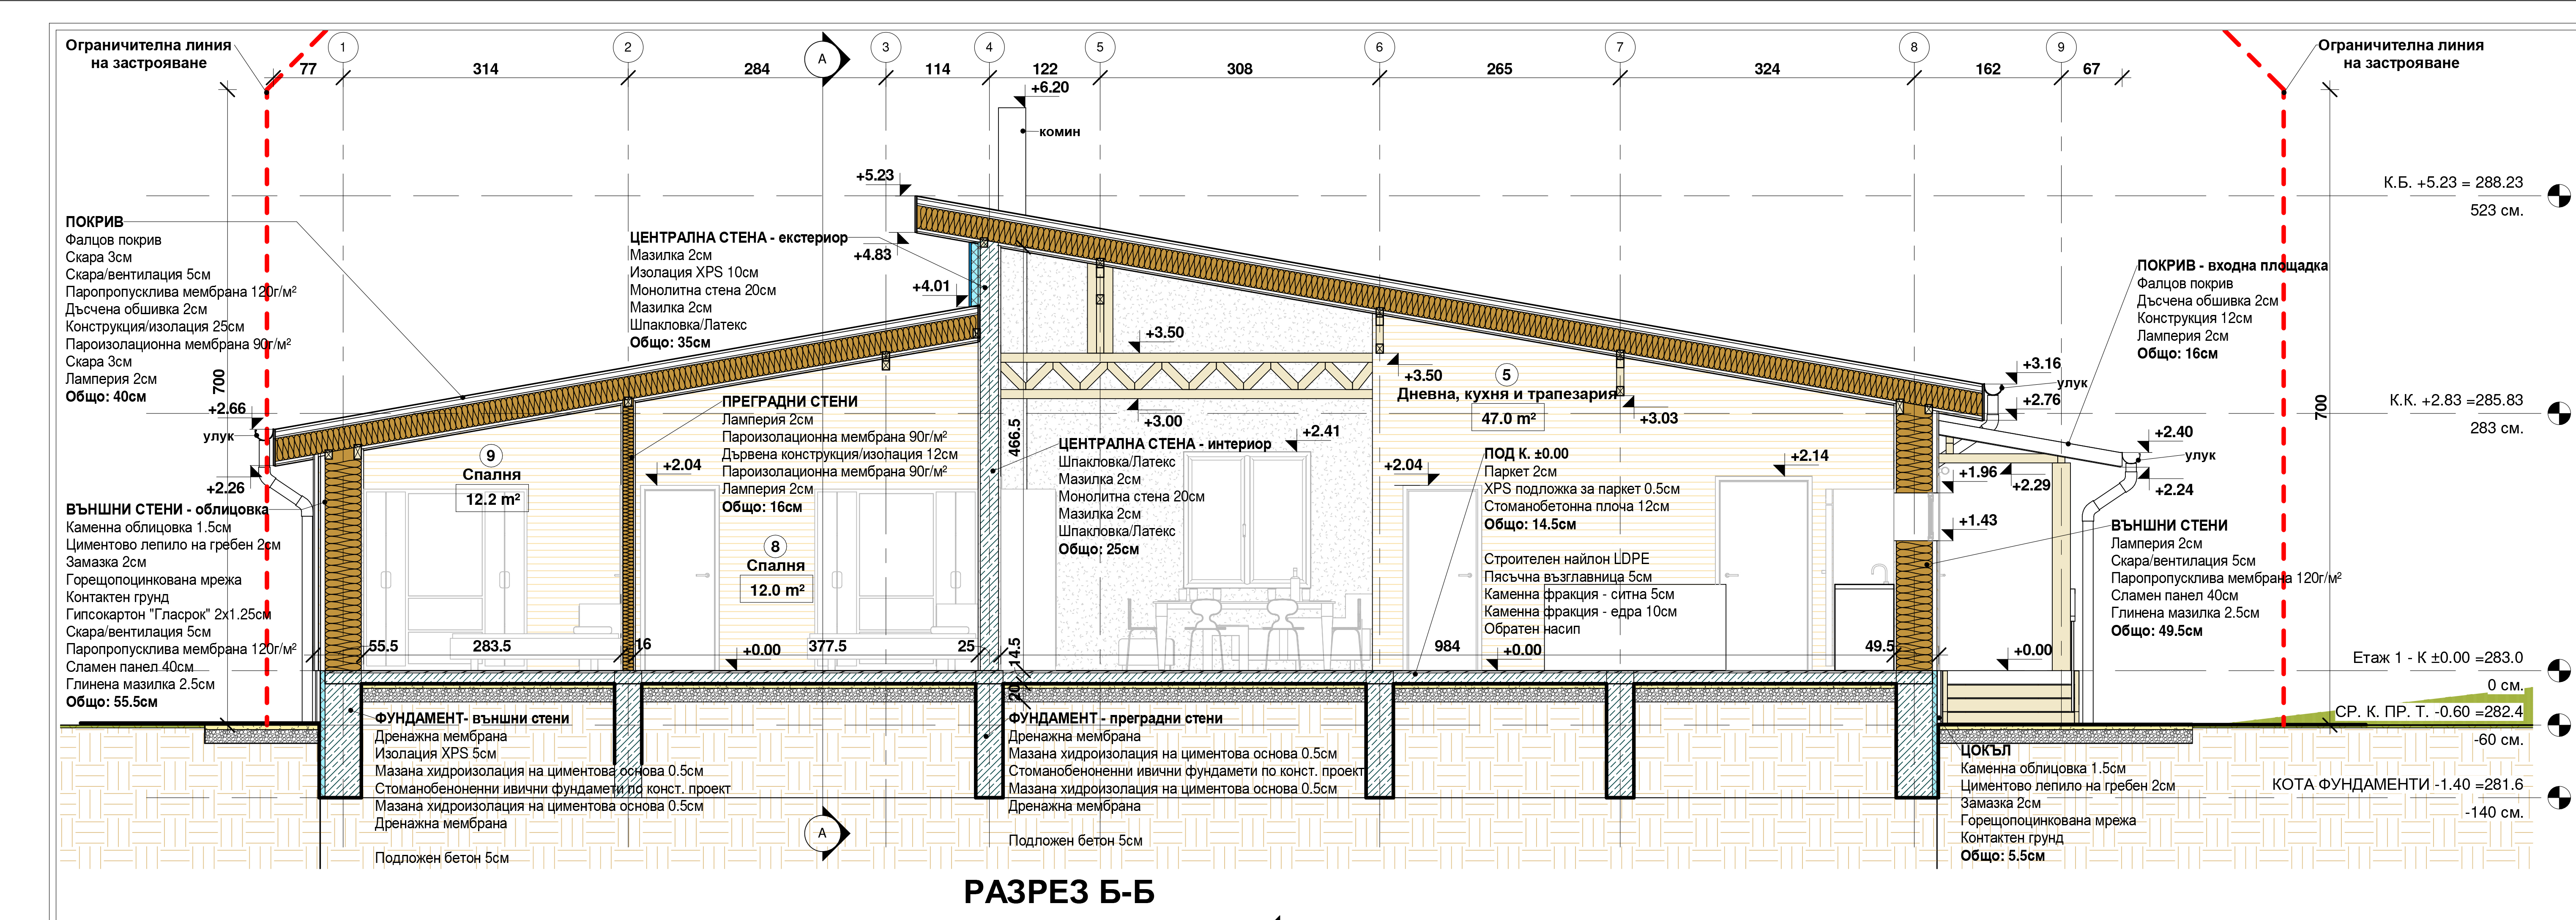Select the top section marker A
The image size is (2576, 920).
pyautogui.click(x=823, y=59)
